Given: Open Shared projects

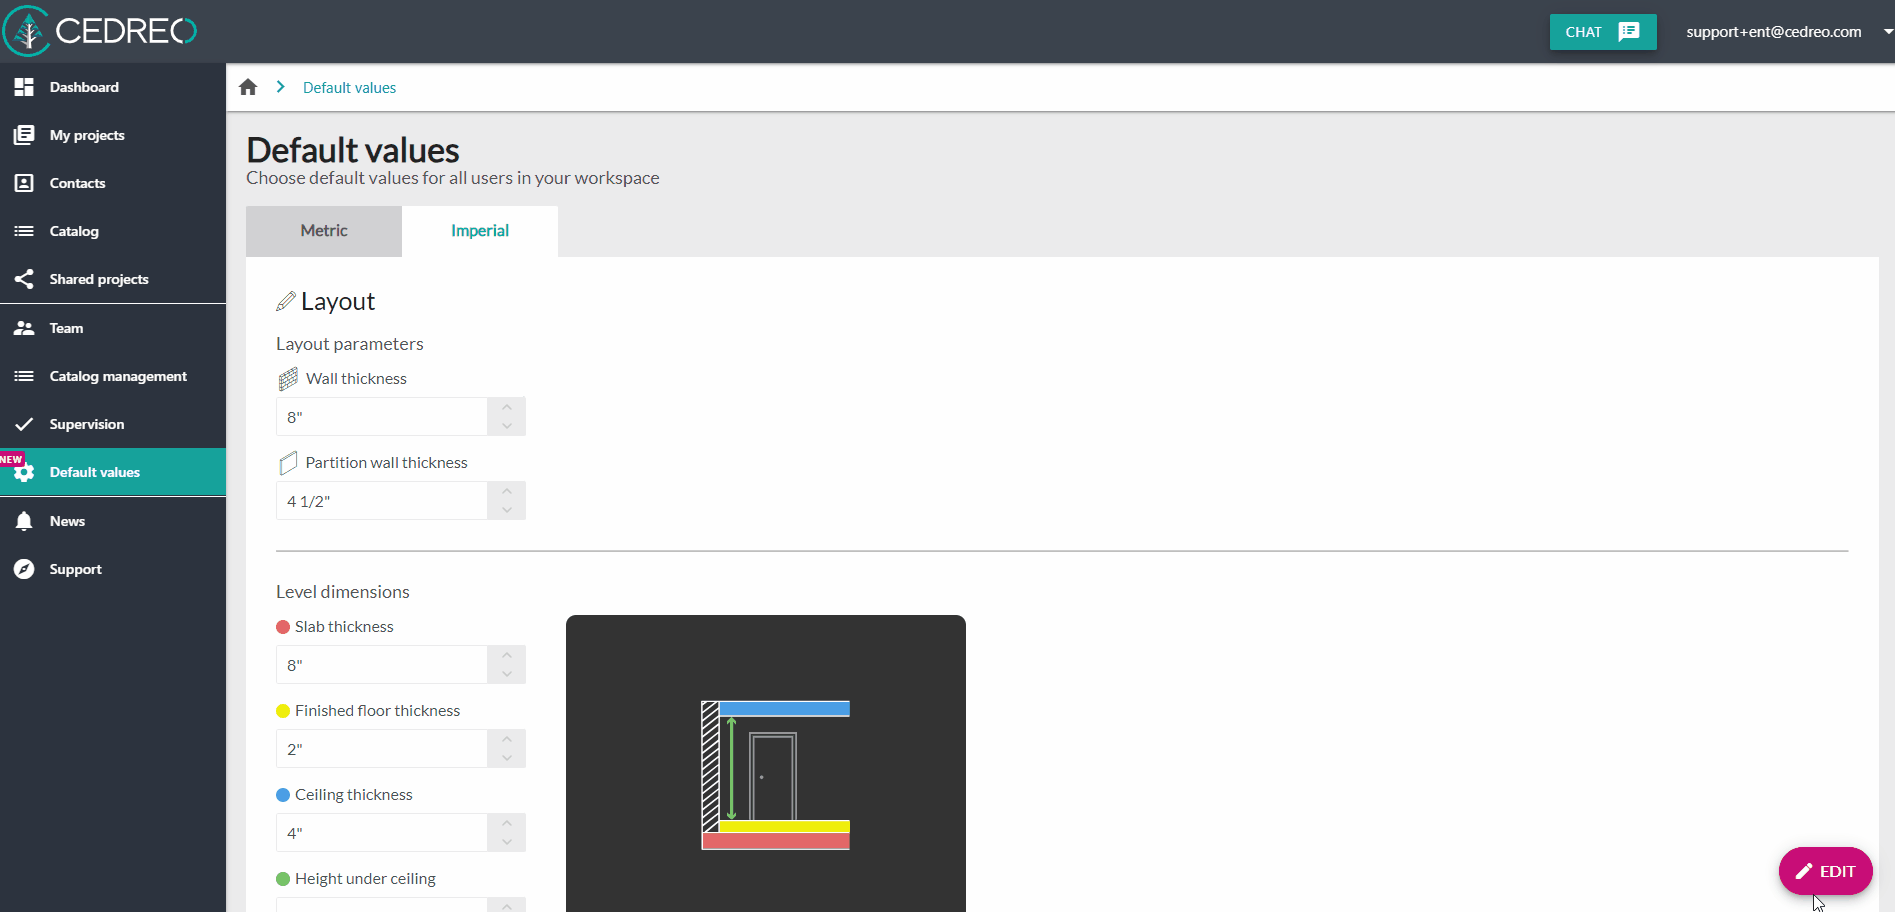Looking at the screenshot, I should coord(99,279).
